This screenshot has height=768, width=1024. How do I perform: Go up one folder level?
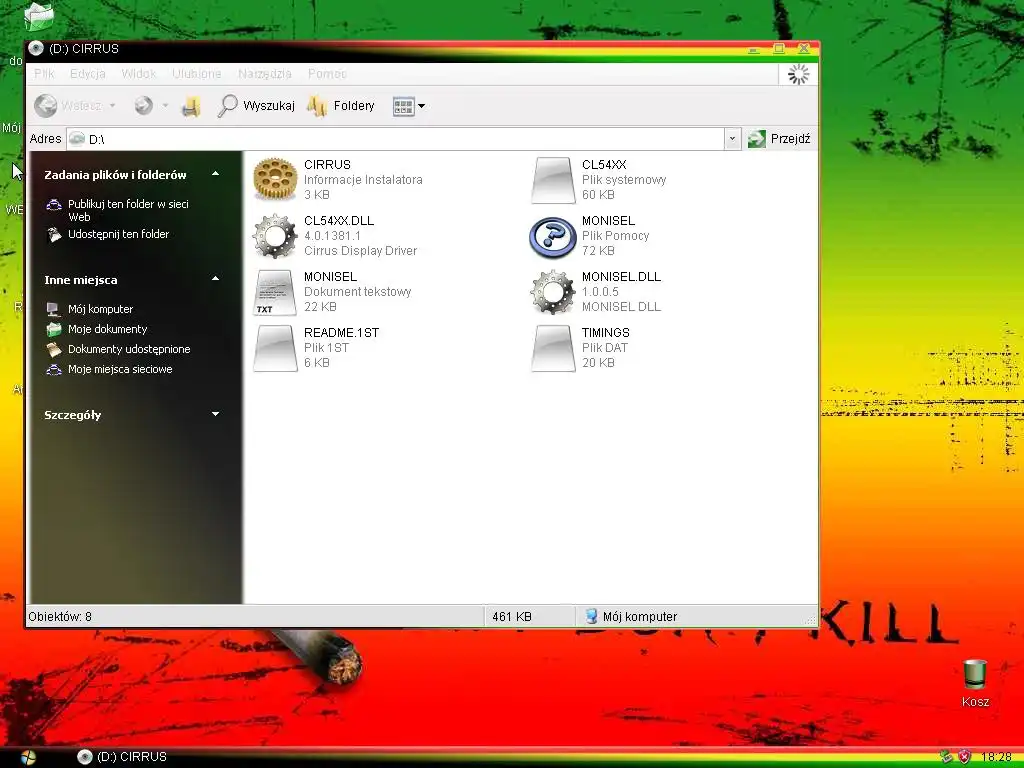(191, 106)
